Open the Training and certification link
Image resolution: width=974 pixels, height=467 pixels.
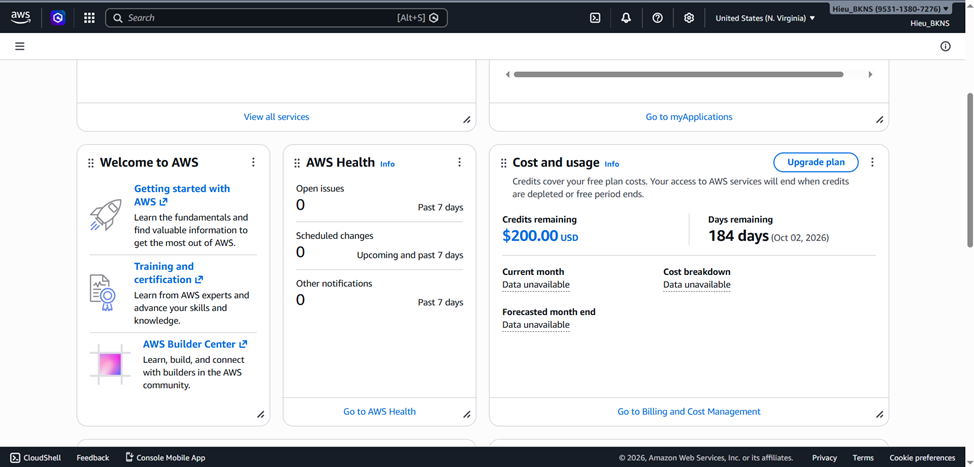(x=168, y=273)
